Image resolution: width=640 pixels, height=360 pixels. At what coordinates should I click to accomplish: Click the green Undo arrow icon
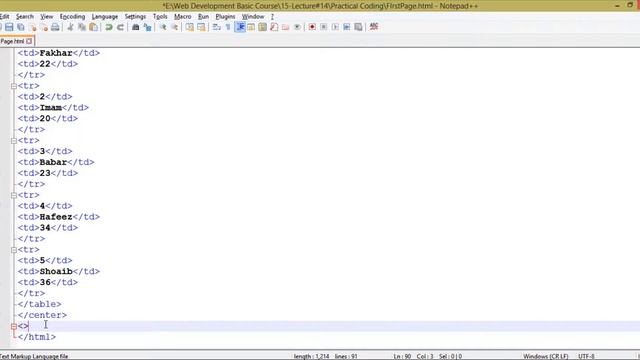point(109,27)
